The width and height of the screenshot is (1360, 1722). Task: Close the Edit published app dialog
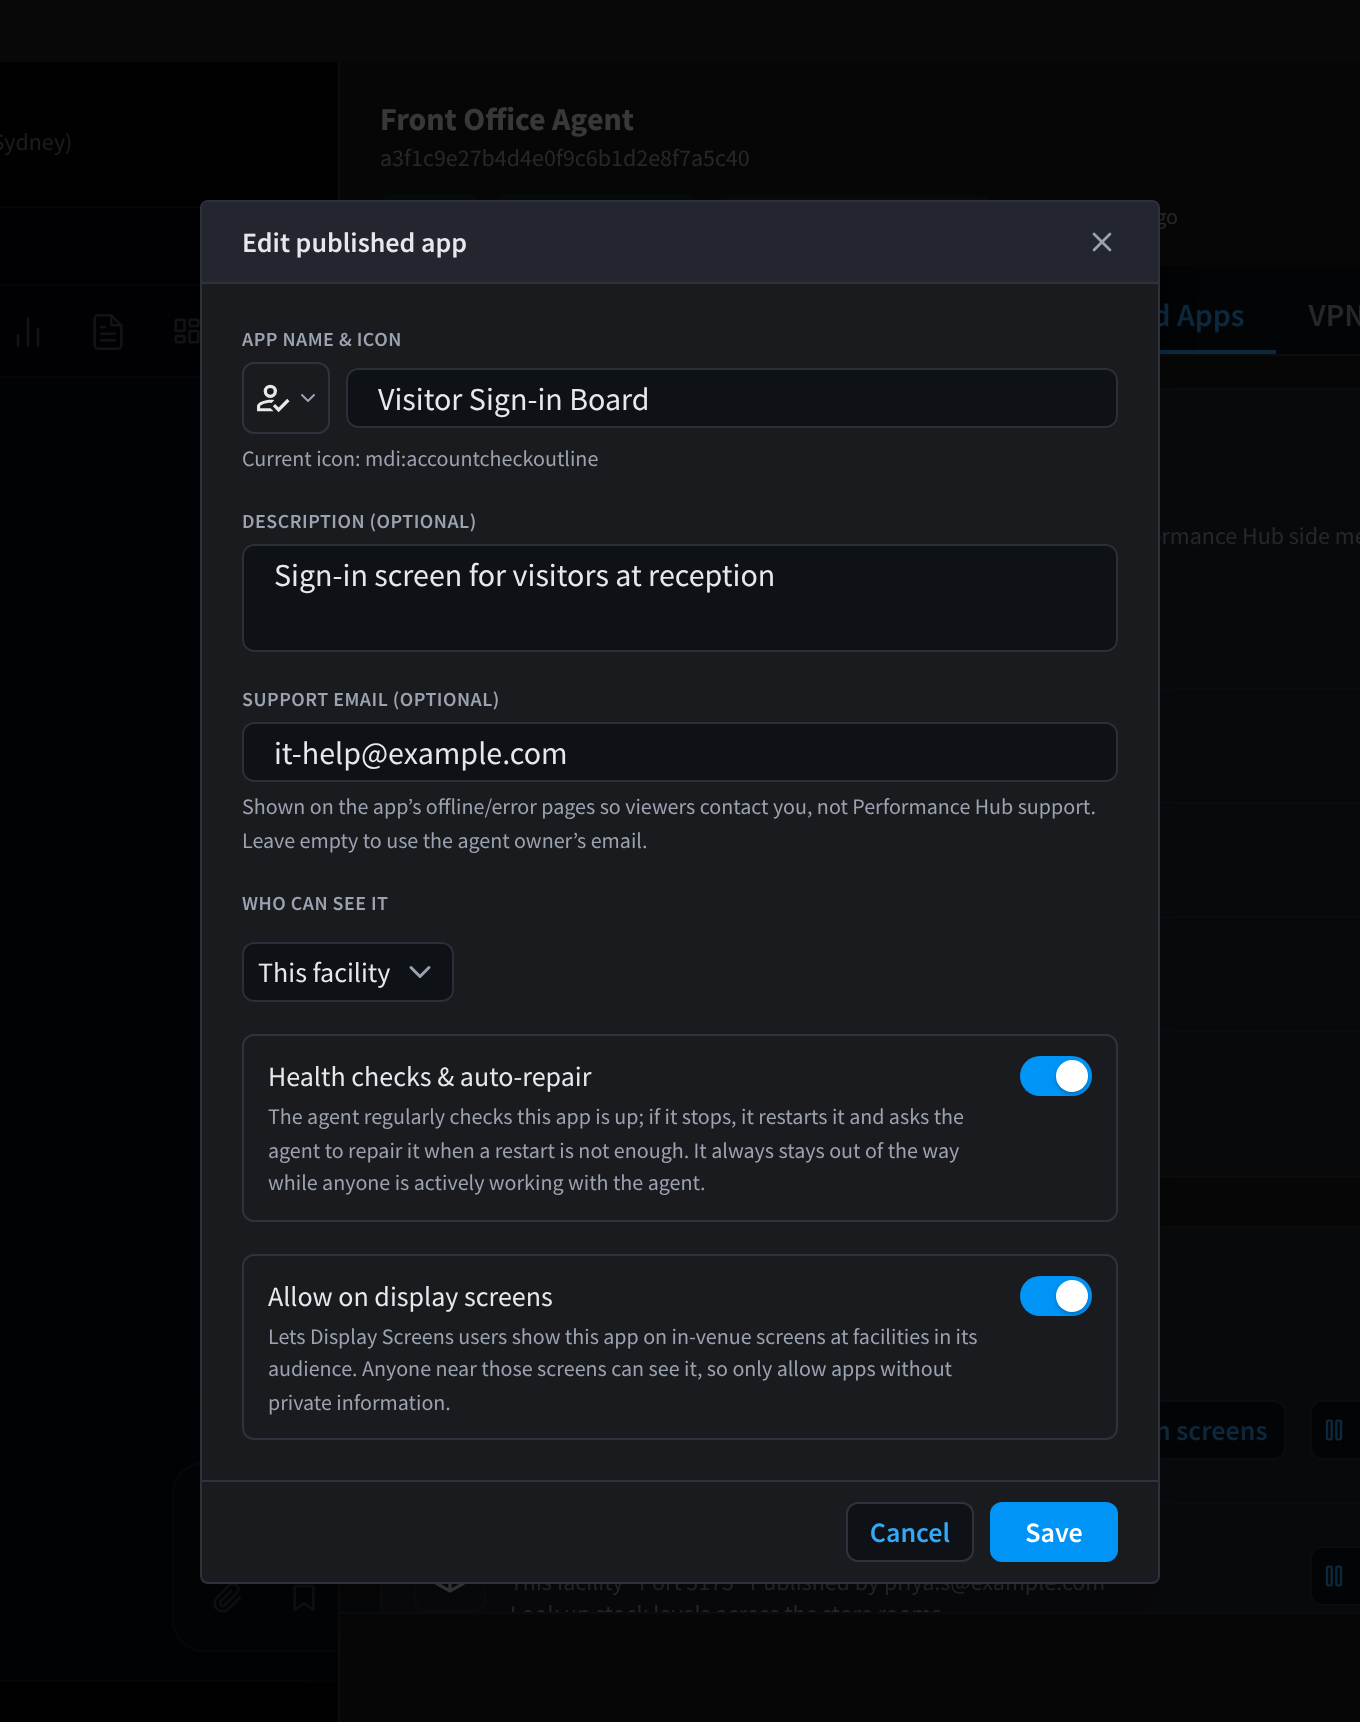coord(1101,242)
